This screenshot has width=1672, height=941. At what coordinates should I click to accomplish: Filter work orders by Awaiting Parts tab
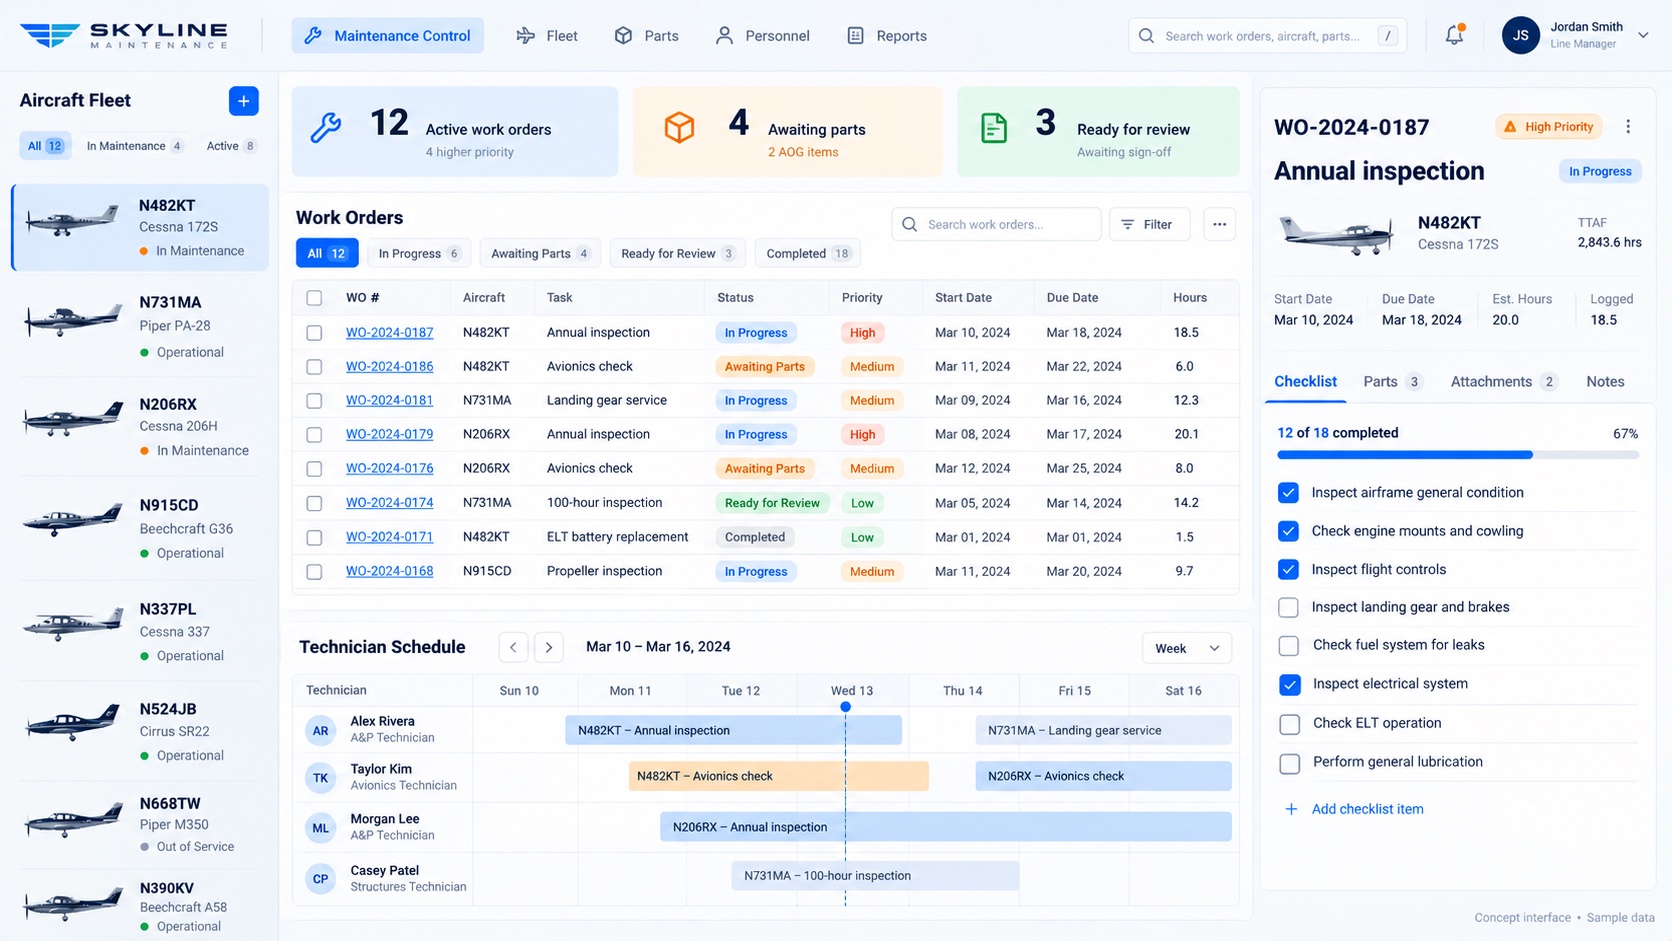[540, 253]
